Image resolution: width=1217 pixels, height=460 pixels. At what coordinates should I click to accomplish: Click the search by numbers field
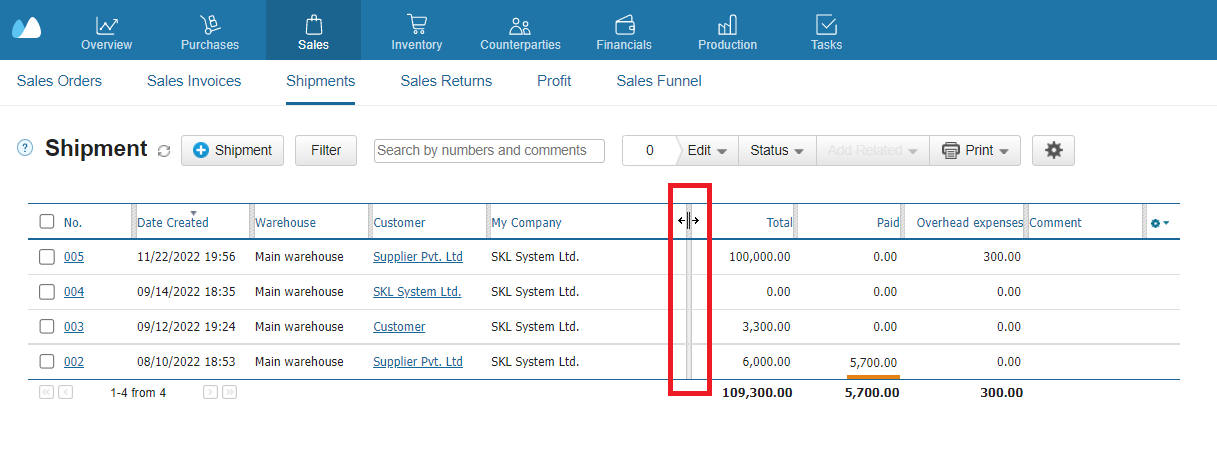[490, 150]
